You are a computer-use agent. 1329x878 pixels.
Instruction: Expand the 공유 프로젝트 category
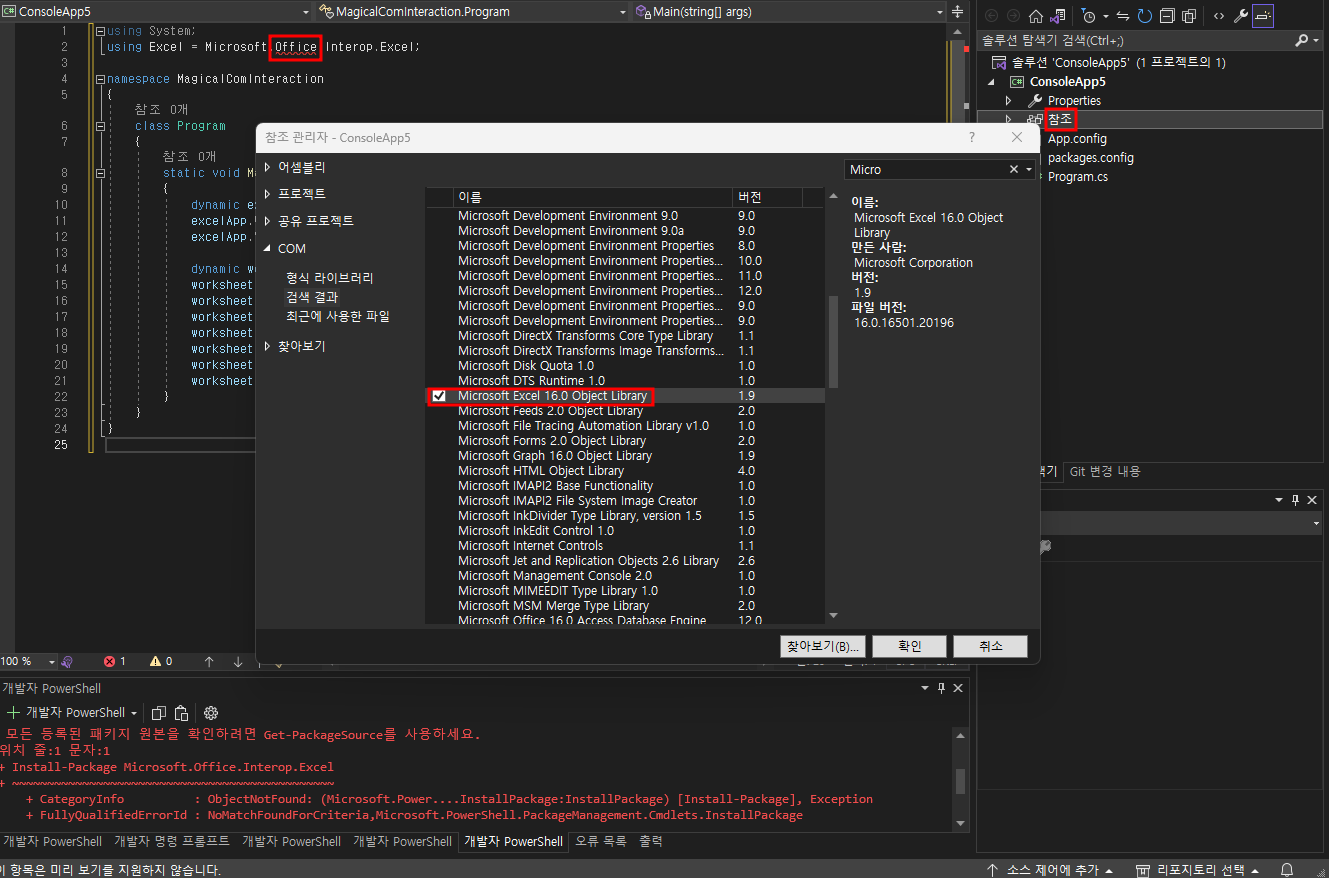click(267, 220)
